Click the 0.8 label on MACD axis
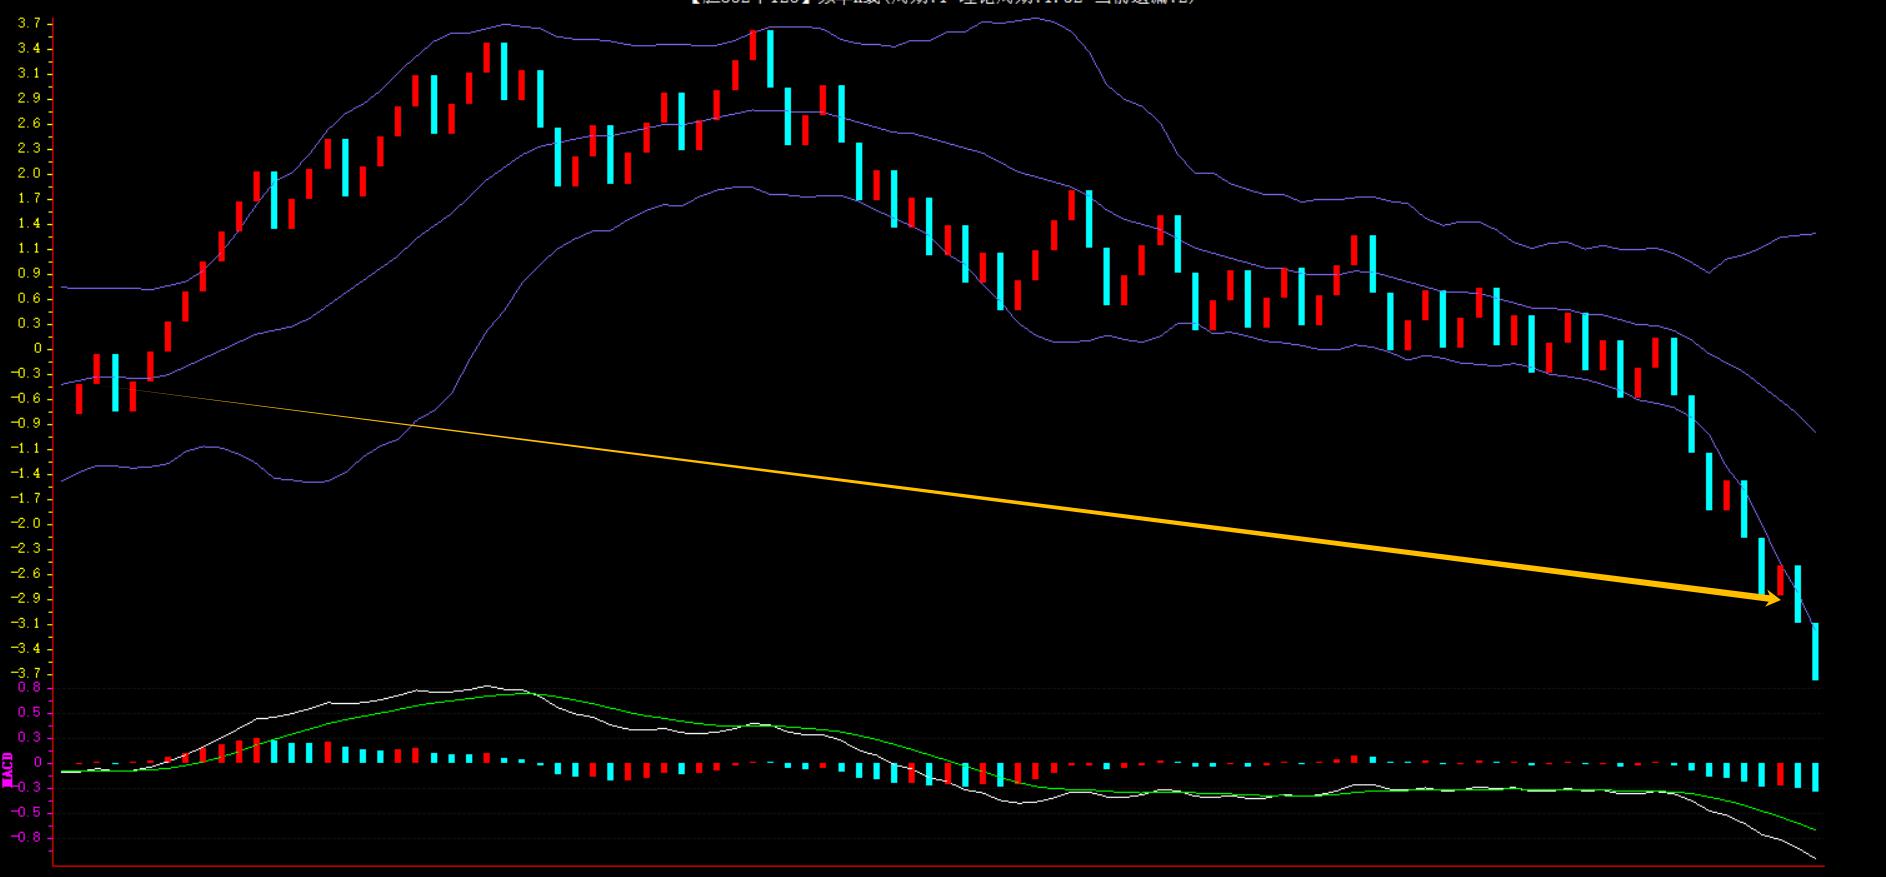This screenshot has height=877, width=1886. point(29,687)
